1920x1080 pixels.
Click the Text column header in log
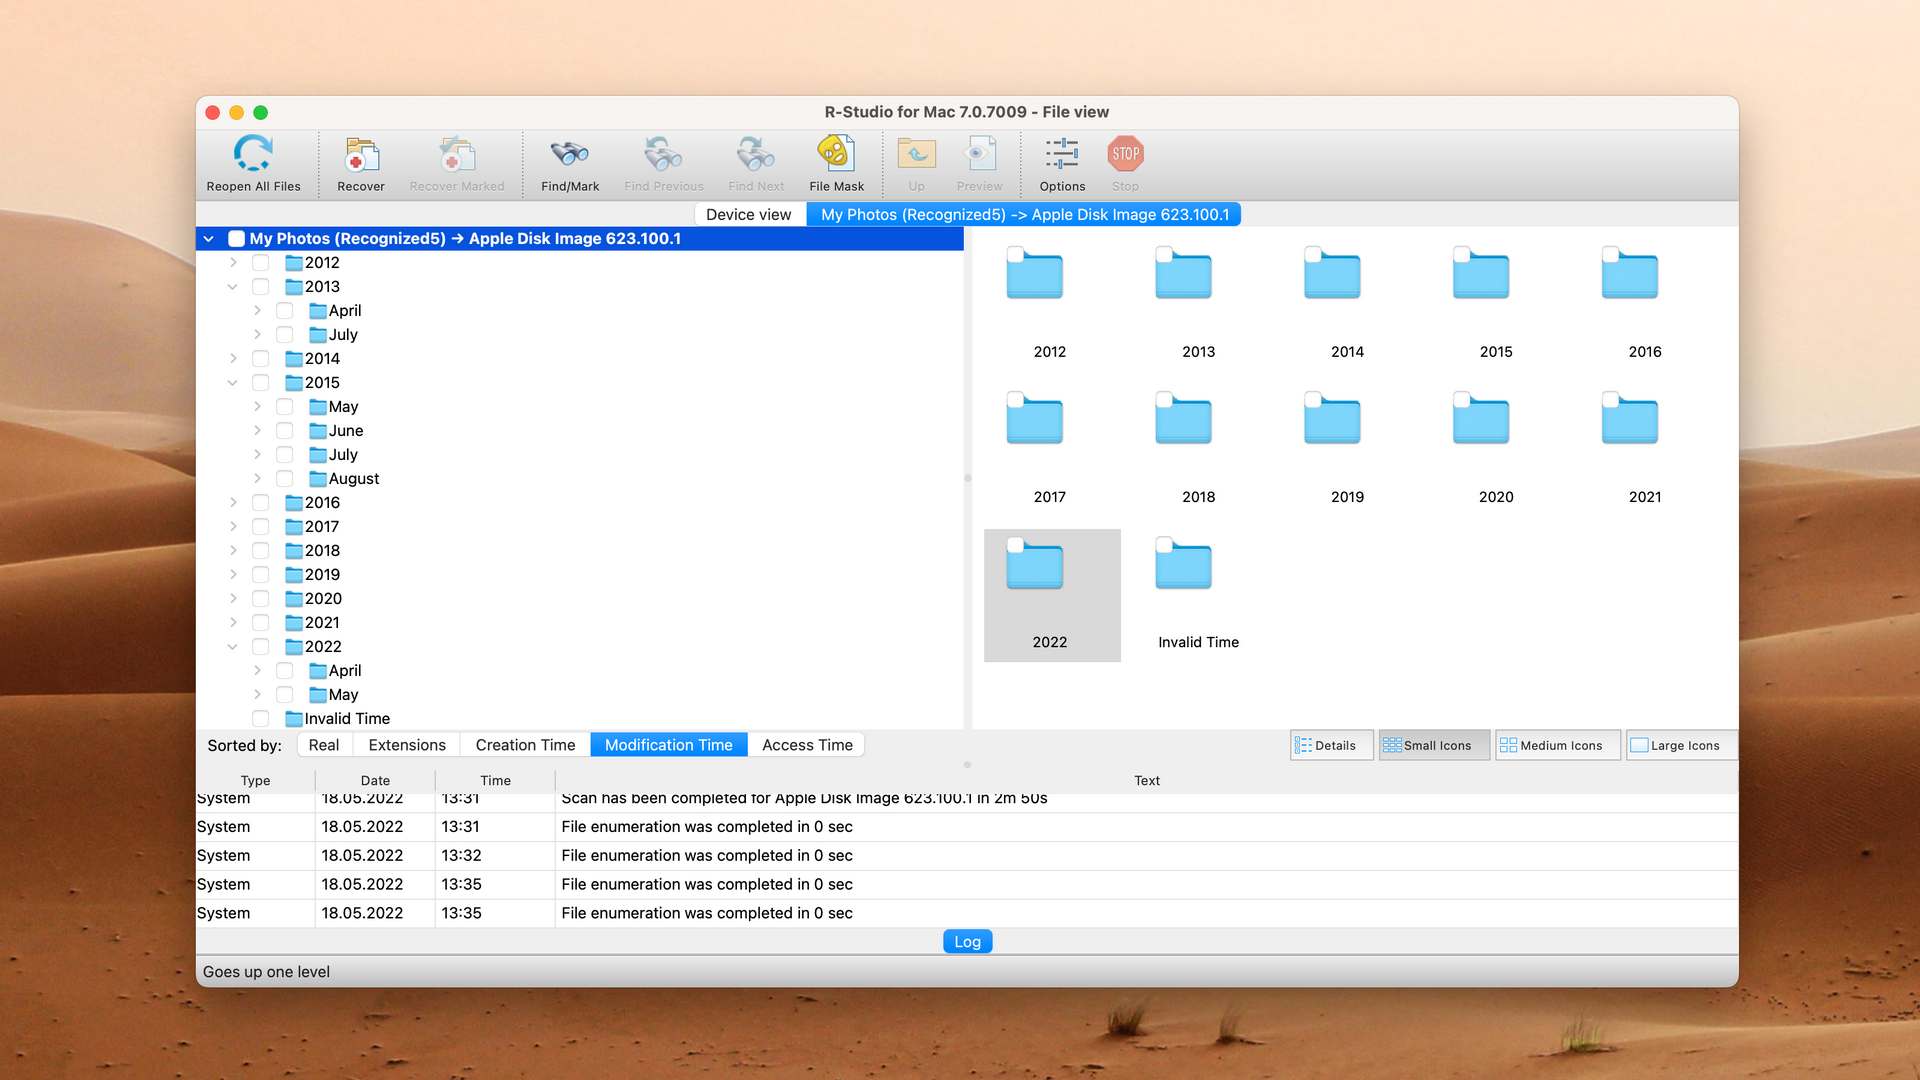[1147, 780]
